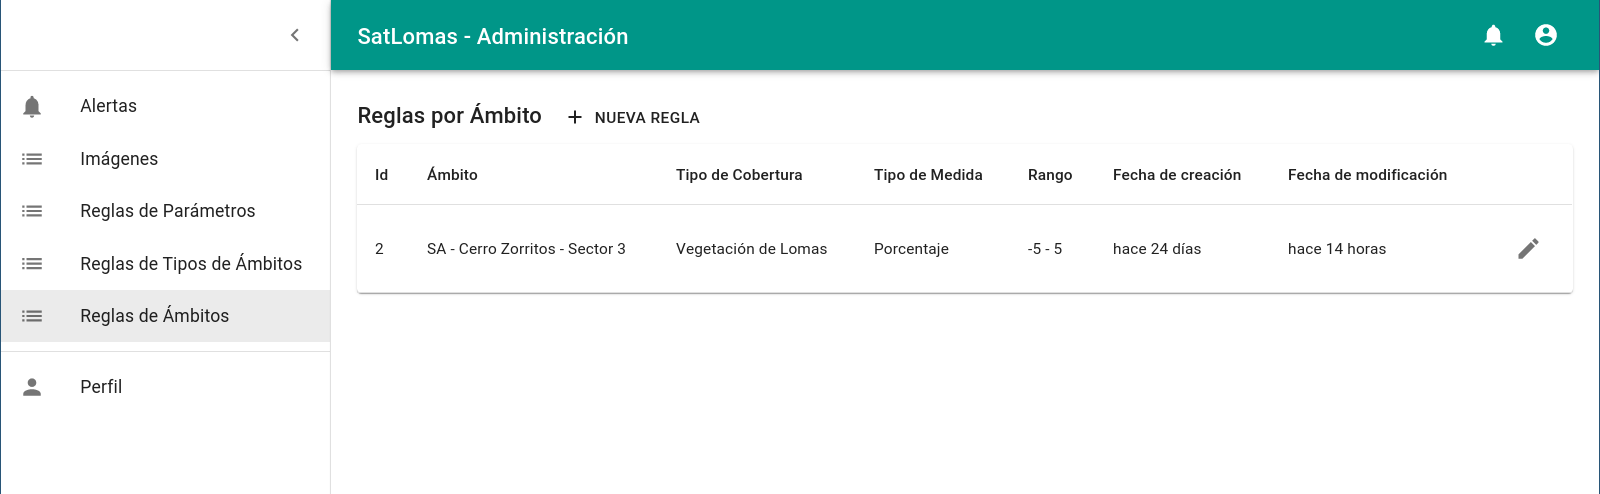Go to Imágenes section
1600x494 pixels.
click(x=165, y=159)
